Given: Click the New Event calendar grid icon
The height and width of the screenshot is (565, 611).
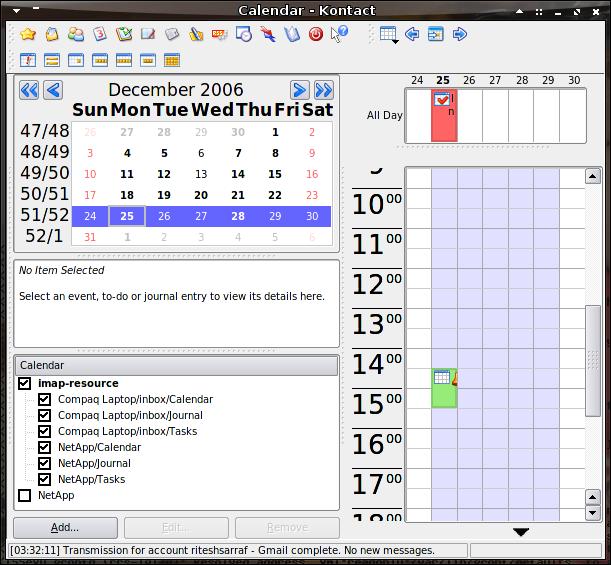Looking at the screenshot, I should click(388, 34).
